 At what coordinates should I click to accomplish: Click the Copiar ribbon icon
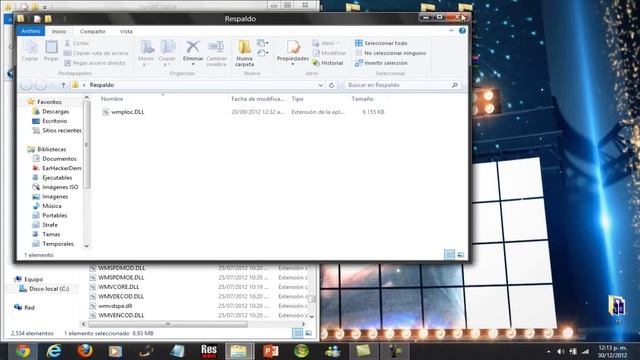(30, 51)
